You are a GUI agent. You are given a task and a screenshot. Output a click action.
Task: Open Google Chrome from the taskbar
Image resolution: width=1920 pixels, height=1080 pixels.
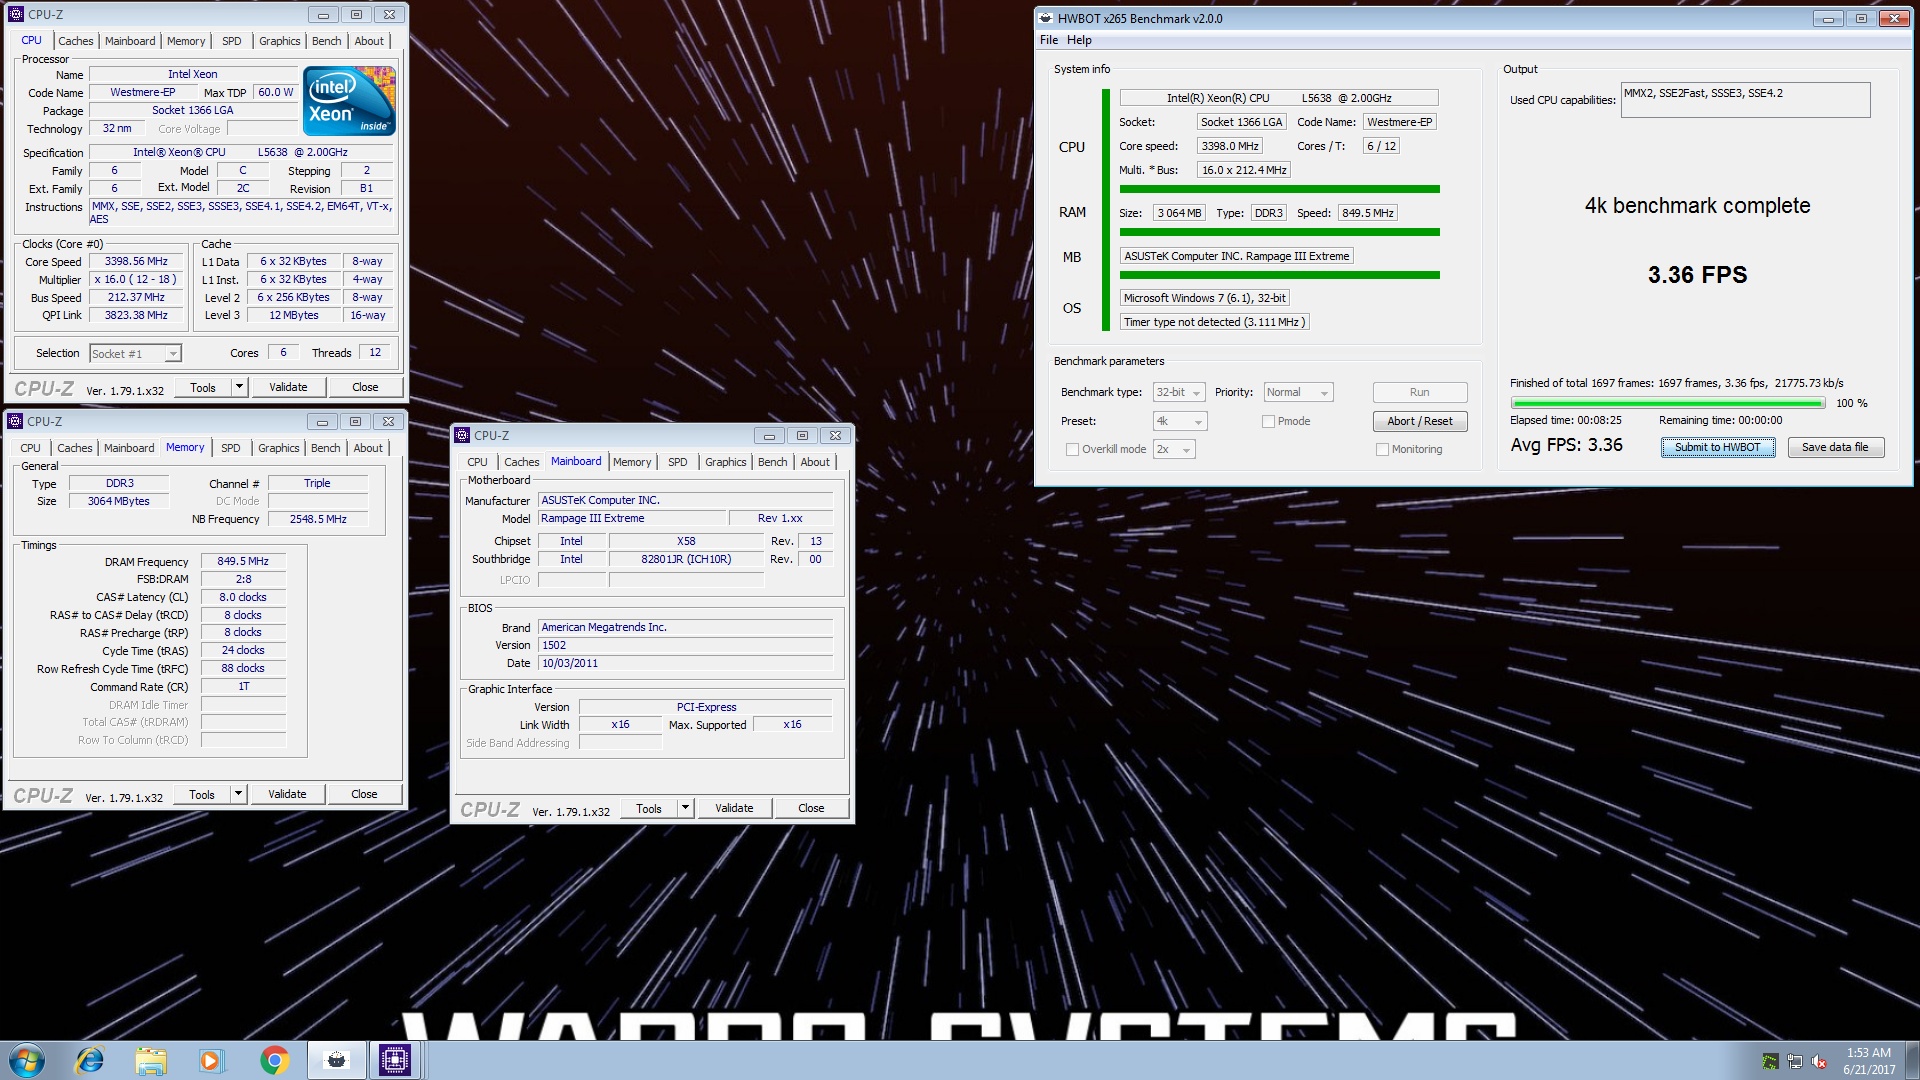(274, 1060)
